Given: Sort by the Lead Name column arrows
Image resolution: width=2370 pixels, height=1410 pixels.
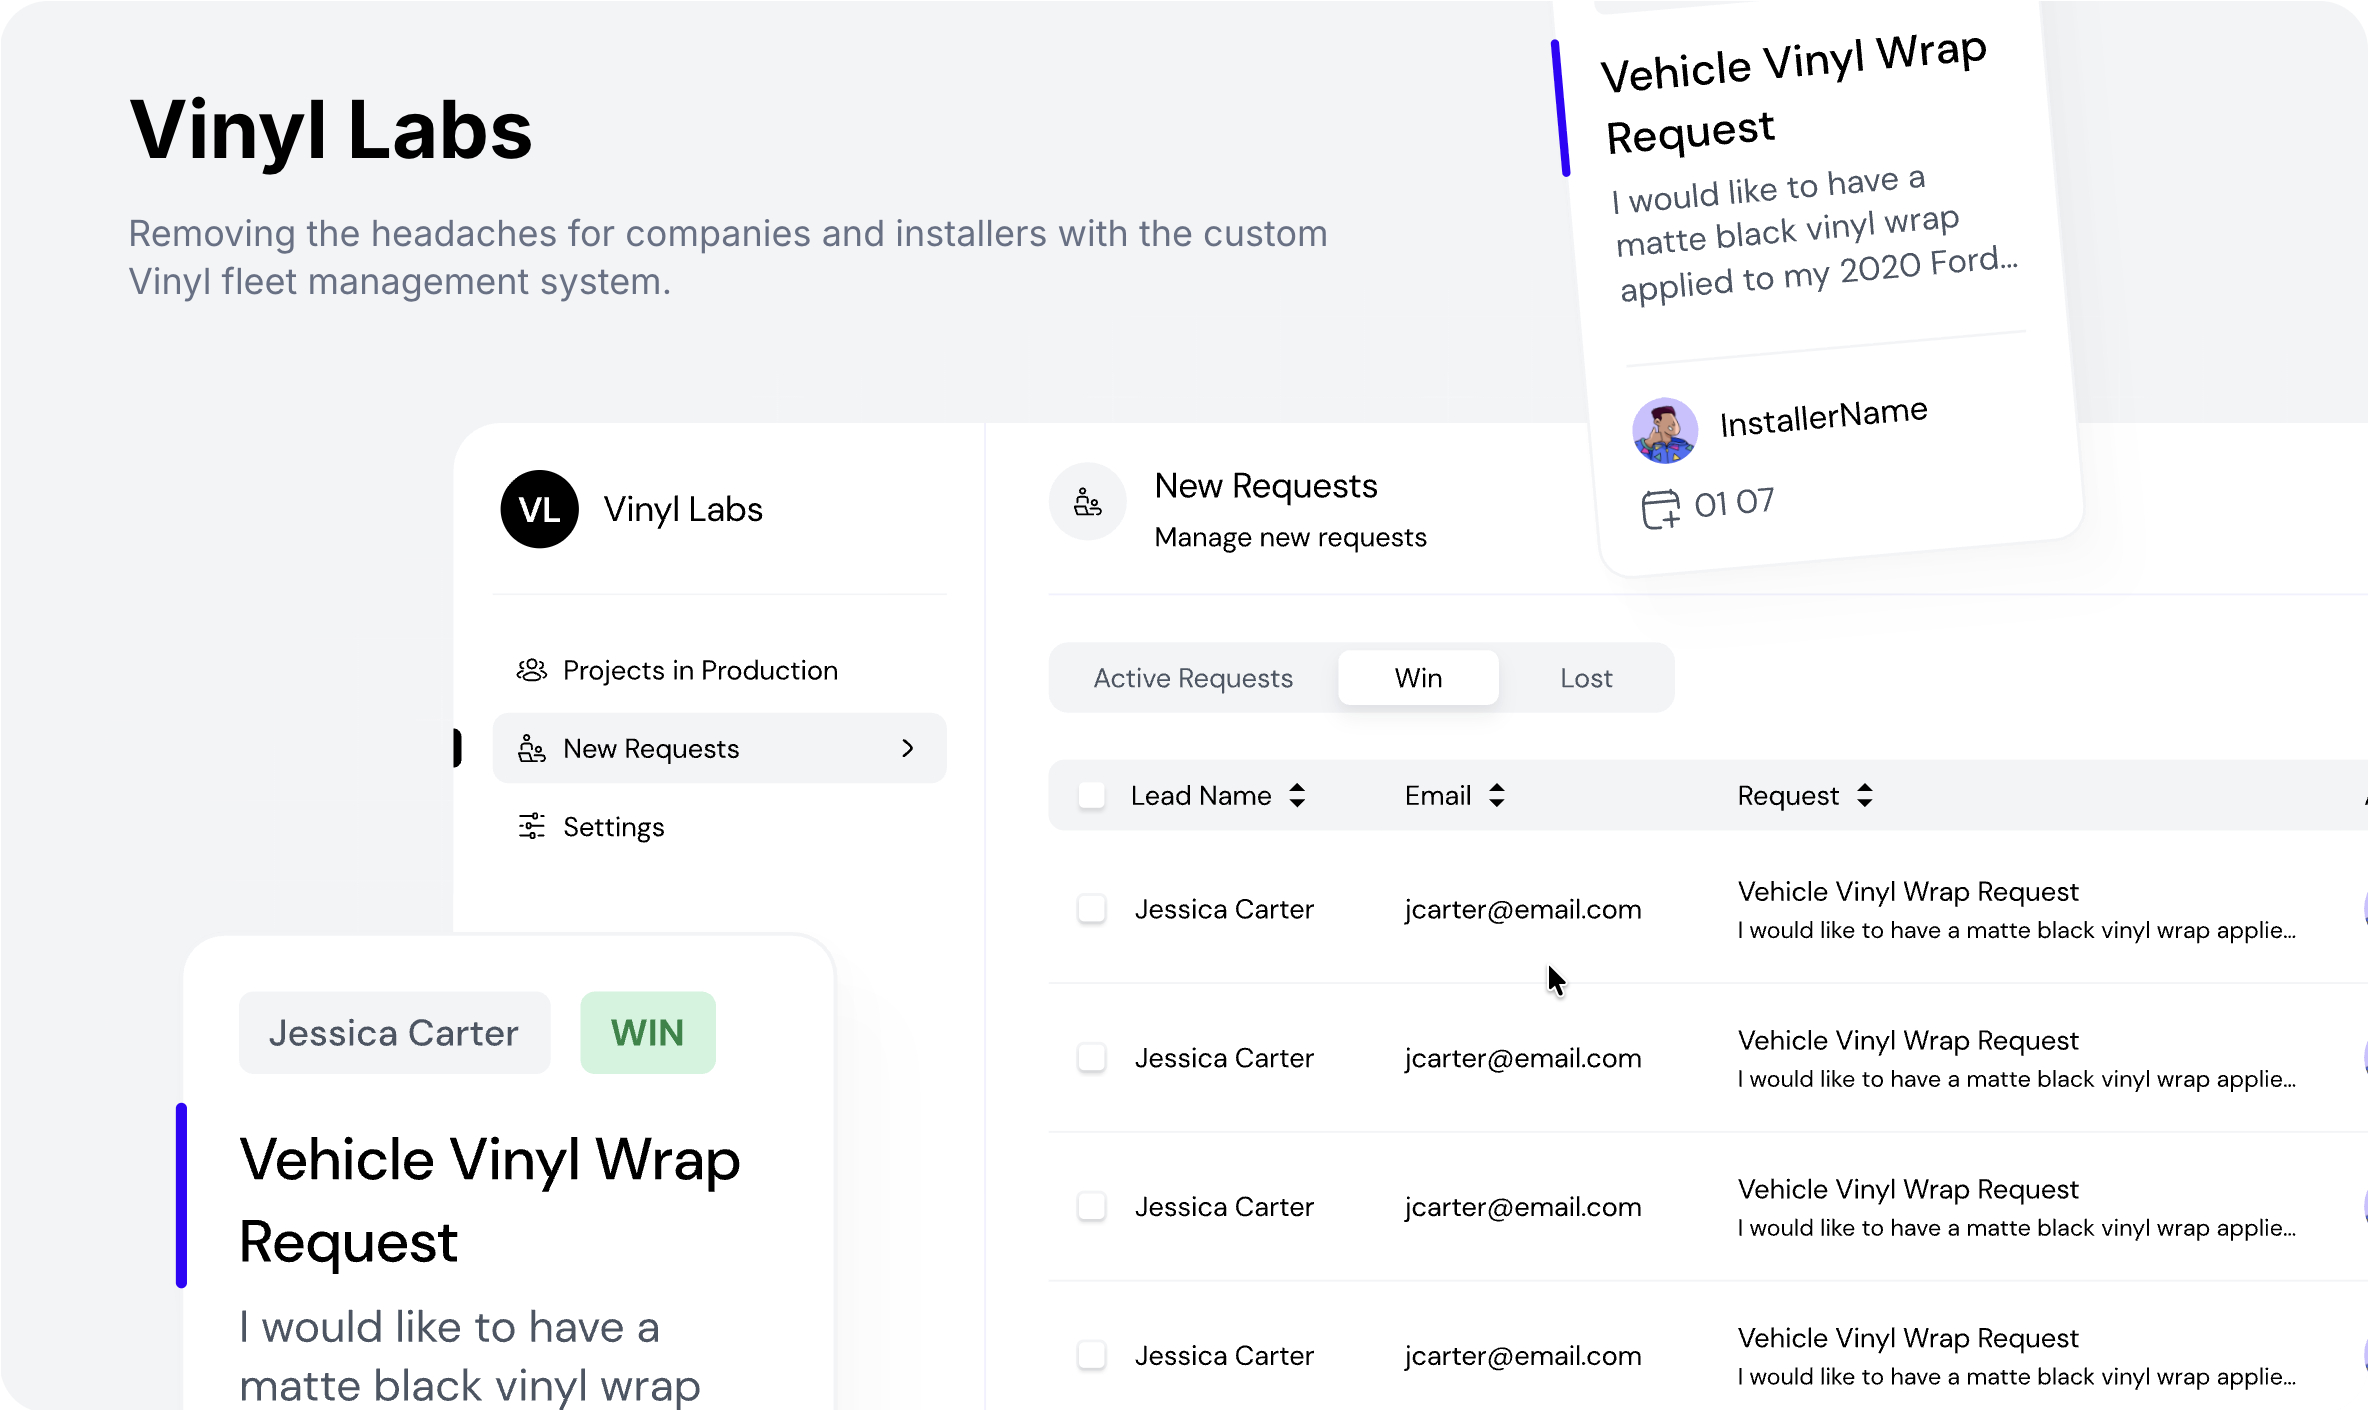Looking at the screenshot, I should (1297, 795).
